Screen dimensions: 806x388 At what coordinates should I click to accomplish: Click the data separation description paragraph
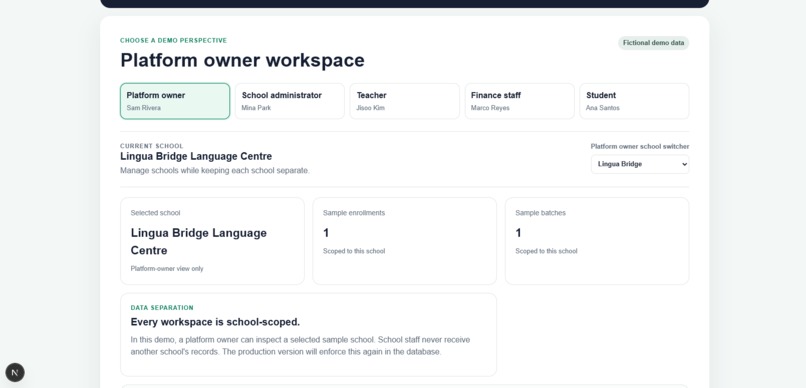[300, 346]
